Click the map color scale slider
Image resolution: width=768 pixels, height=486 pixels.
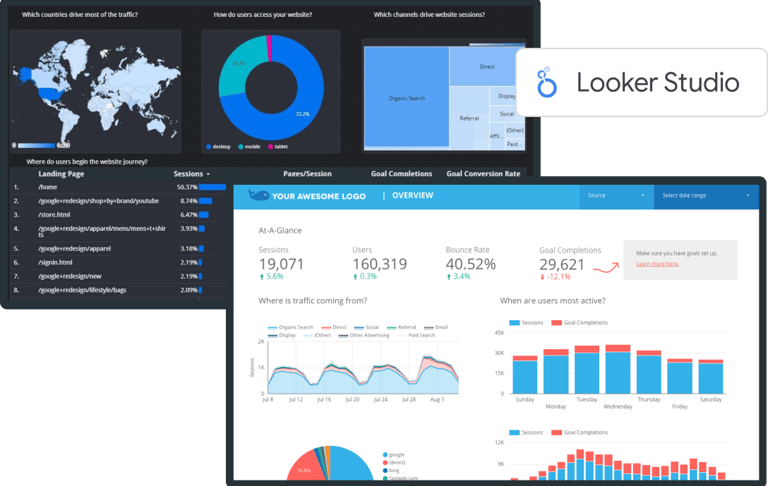pyautogui.click(x=36, y=145)
